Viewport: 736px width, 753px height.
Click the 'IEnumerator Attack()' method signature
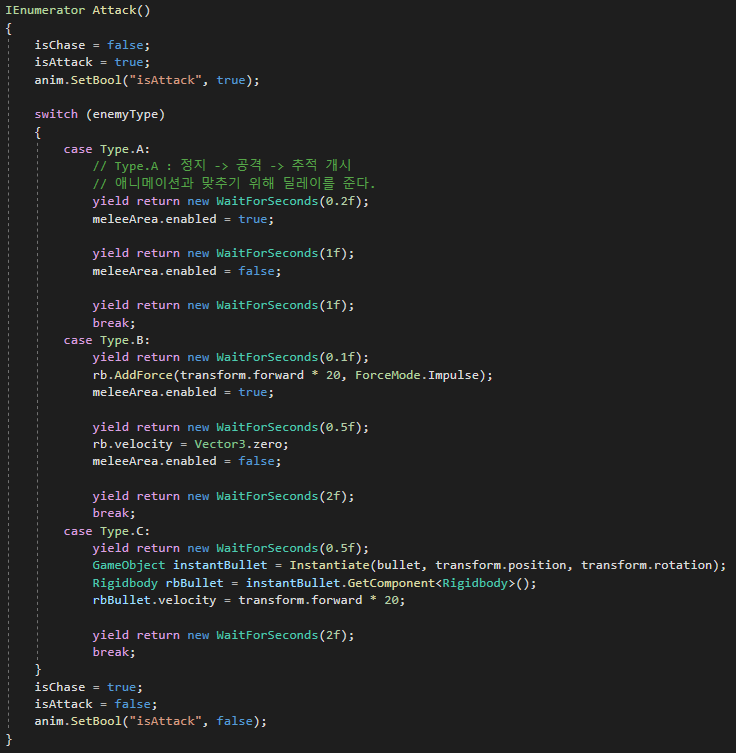click(78, 10)
